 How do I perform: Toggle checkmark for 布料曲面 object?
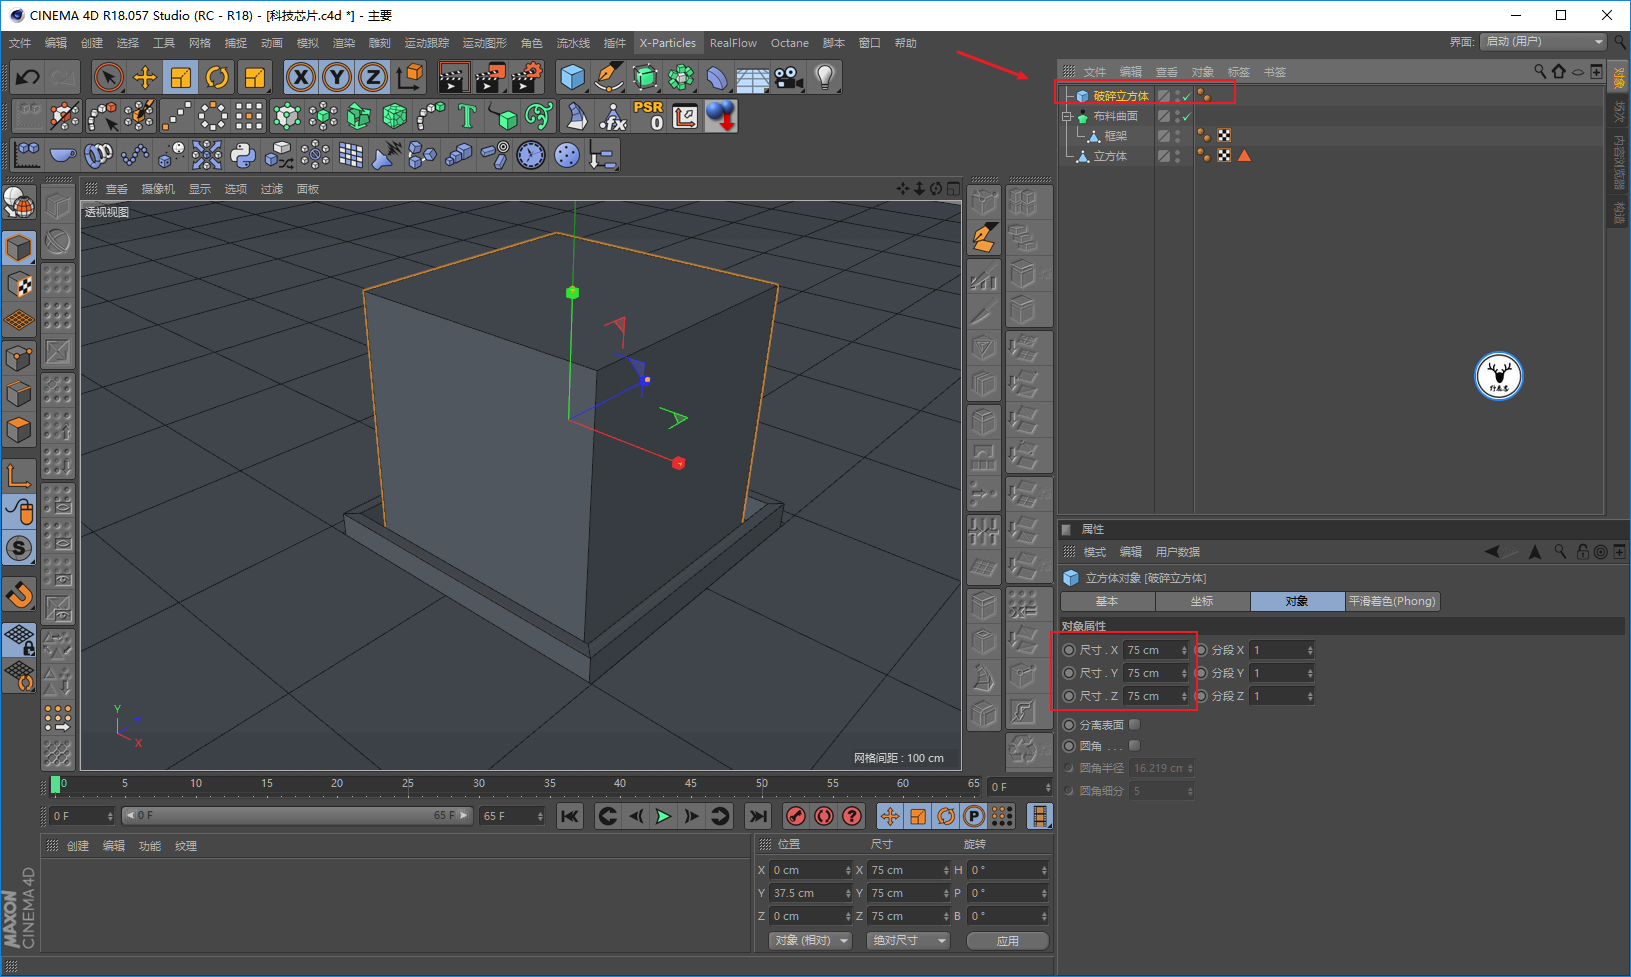click(1187, 116)
